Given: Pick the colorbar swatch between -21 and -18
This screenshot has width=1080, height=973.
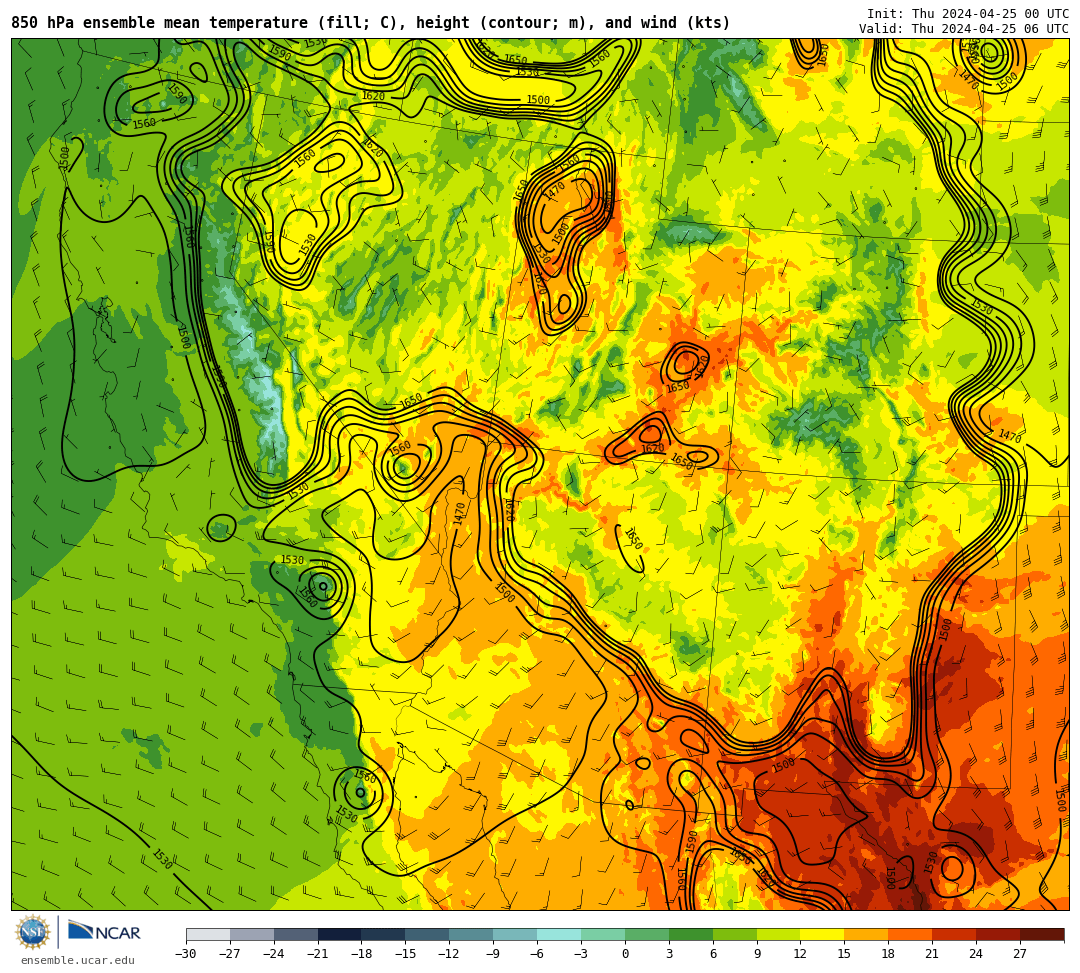Looking at the screenshot, I should [340, 934].
